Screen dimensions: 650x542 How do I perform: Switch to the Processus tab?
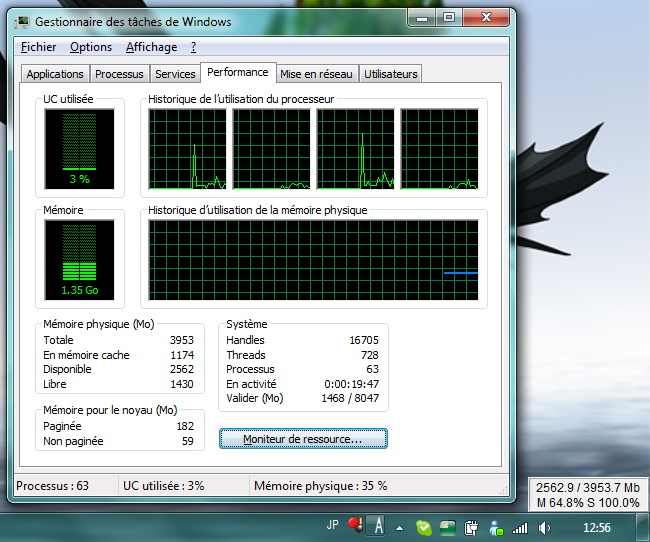(x=119, y=74)
